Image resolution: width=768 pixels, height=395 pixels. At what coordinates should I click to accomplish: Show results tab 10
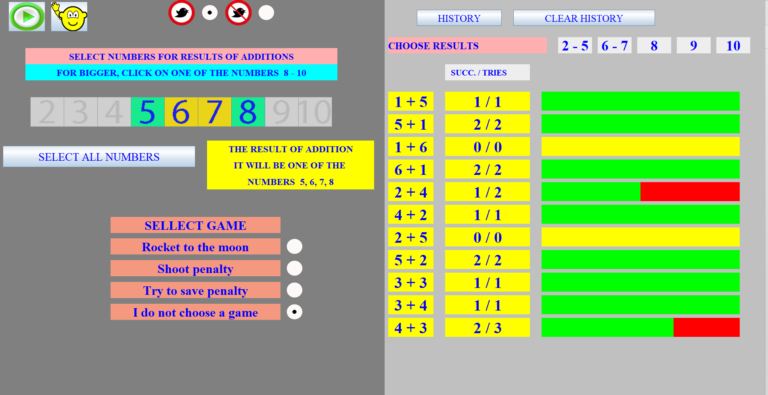point(733,46)
